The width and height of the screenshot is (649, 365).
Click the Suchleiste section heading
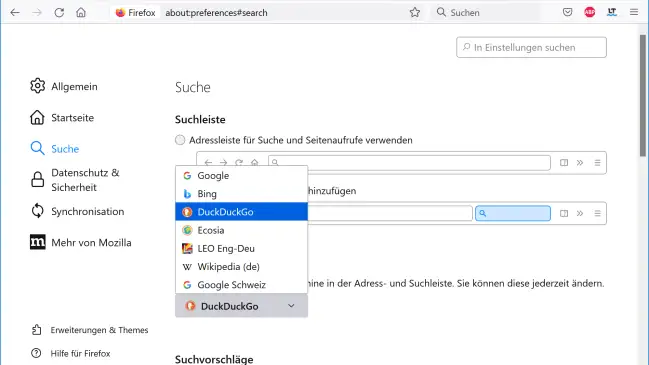200,120
